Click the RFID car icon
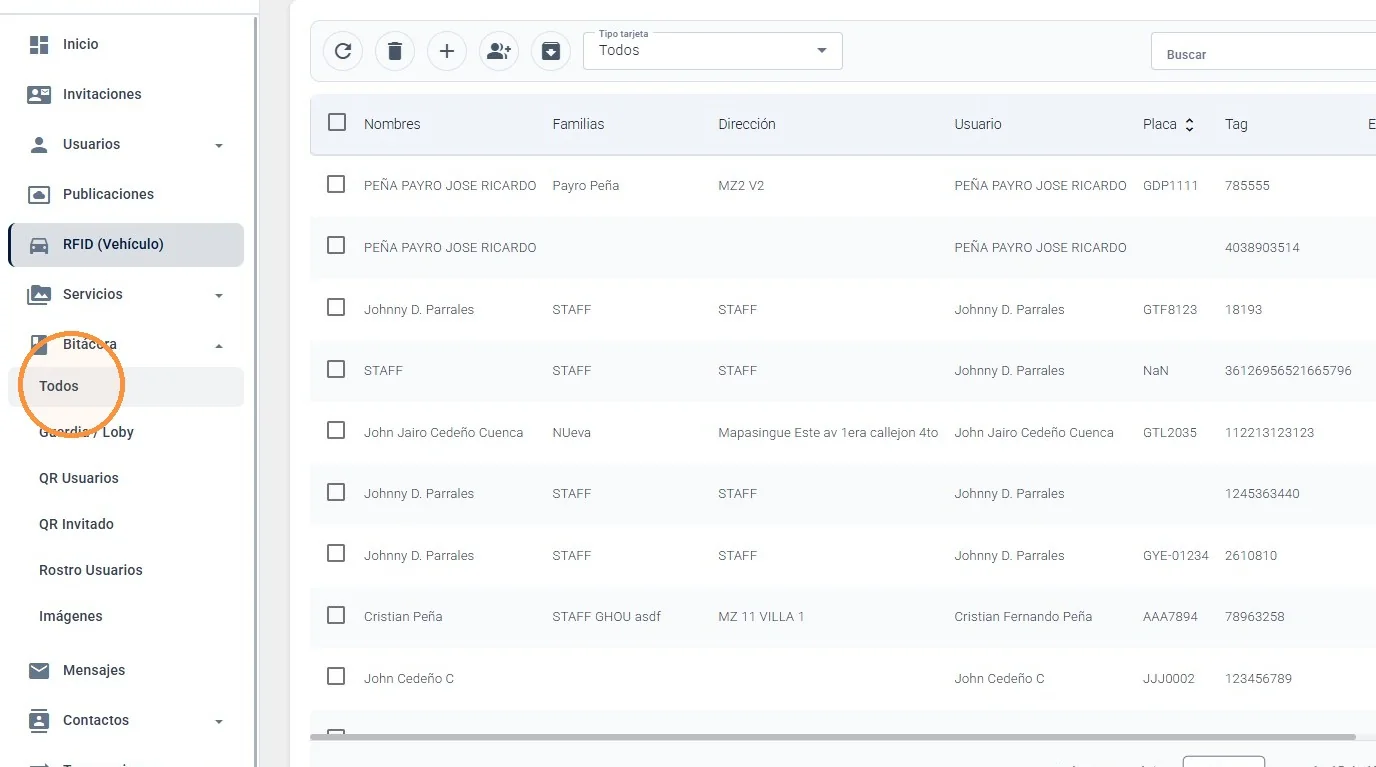This screenshot has height=767, width=1376. coord(39,245)
